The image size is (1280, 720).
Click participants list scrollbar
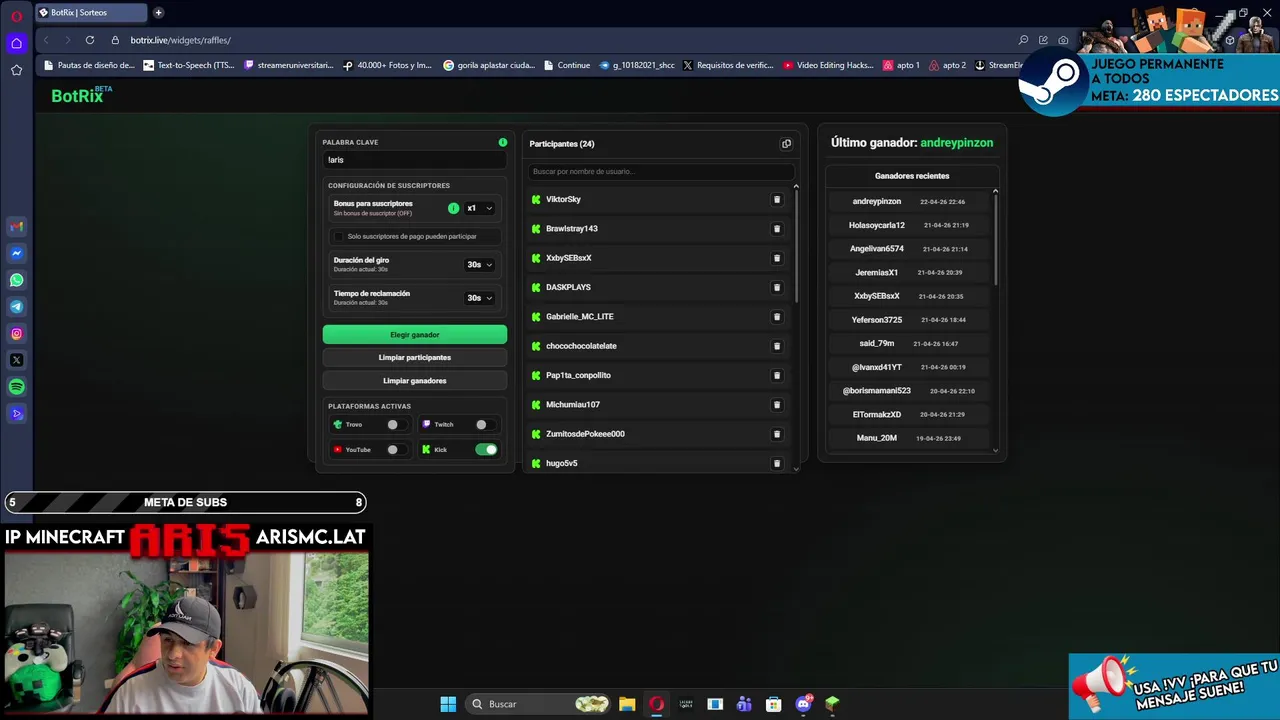(796, 246)
